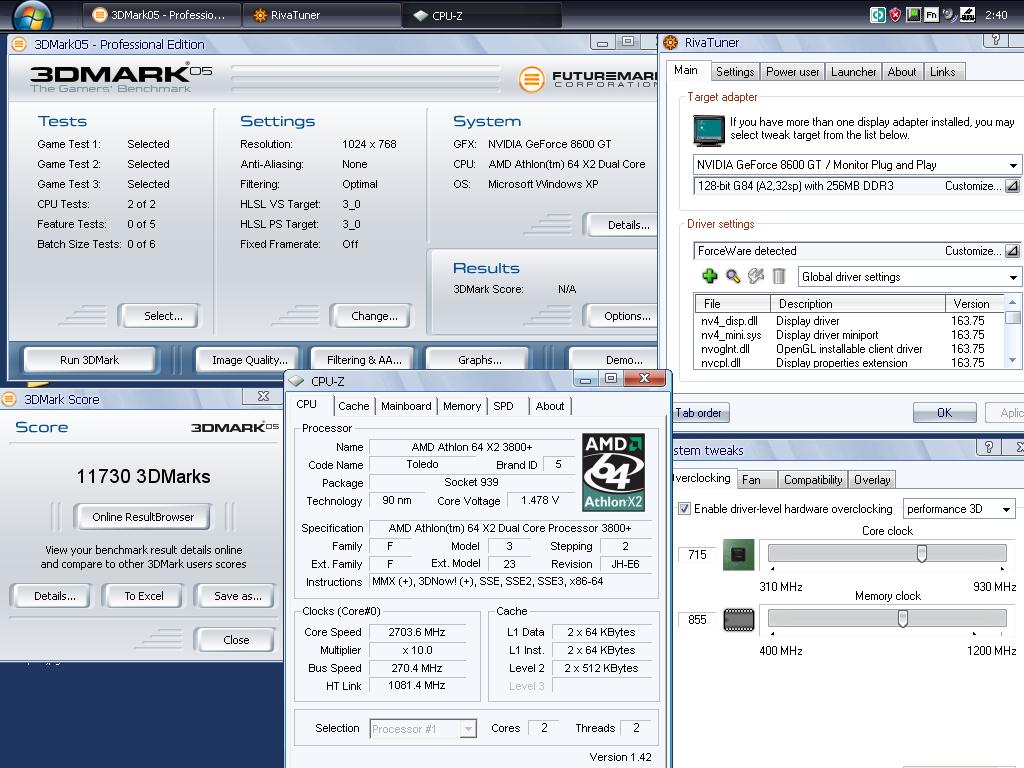Click the Online ResultBrowser button
Image resolution: width=1024 pixels, height=768 pixels.
[143, 517]
